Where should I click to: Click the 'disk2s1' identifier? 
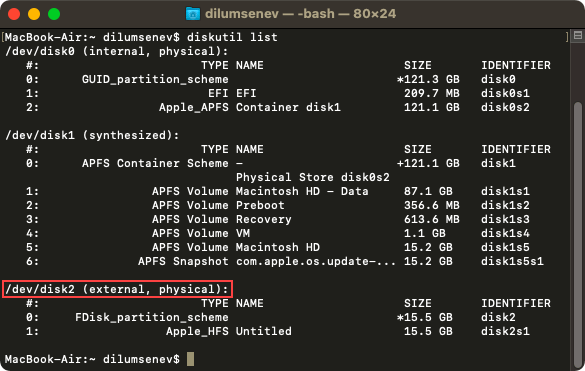(x=505, y=331)
